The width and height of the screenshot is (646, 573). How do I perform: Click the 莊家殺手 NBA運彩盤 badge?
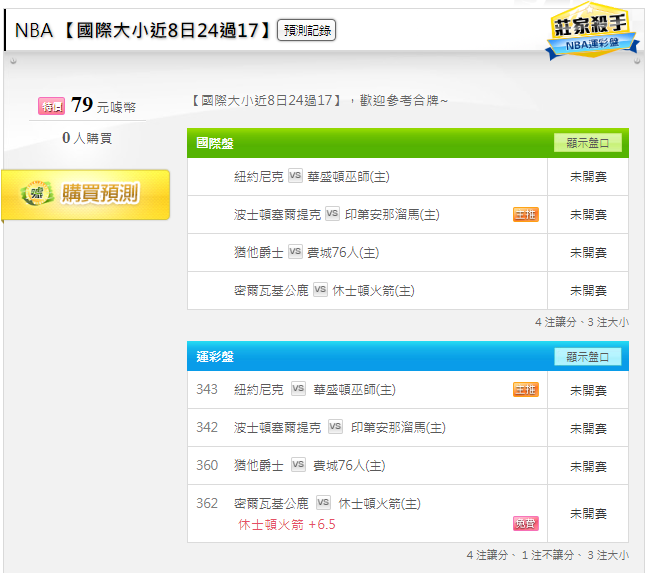591,33
